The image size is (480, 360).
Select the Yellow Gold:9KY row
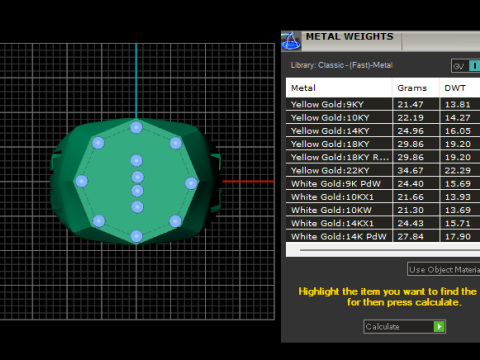point(383,104)
